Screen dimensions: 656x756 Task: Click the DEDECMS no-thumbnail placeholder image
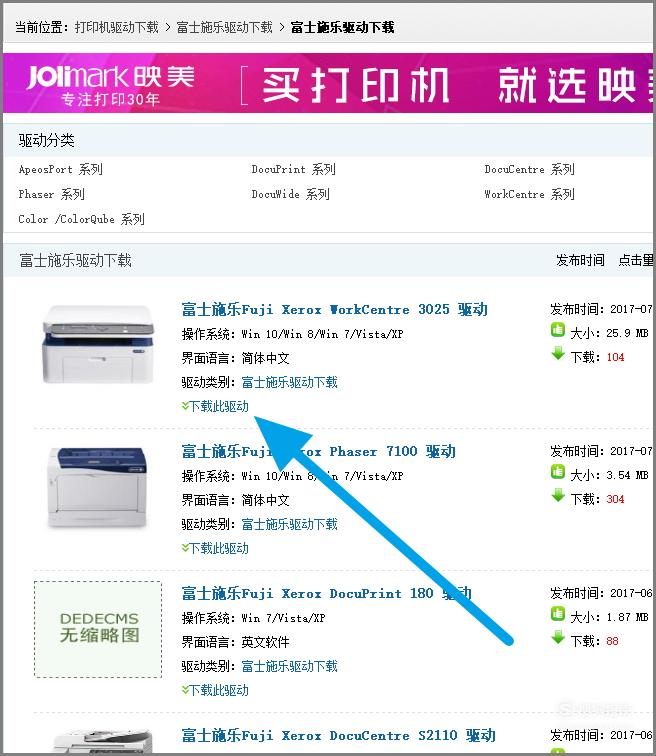pyautogui.click(x=98, y=629)
